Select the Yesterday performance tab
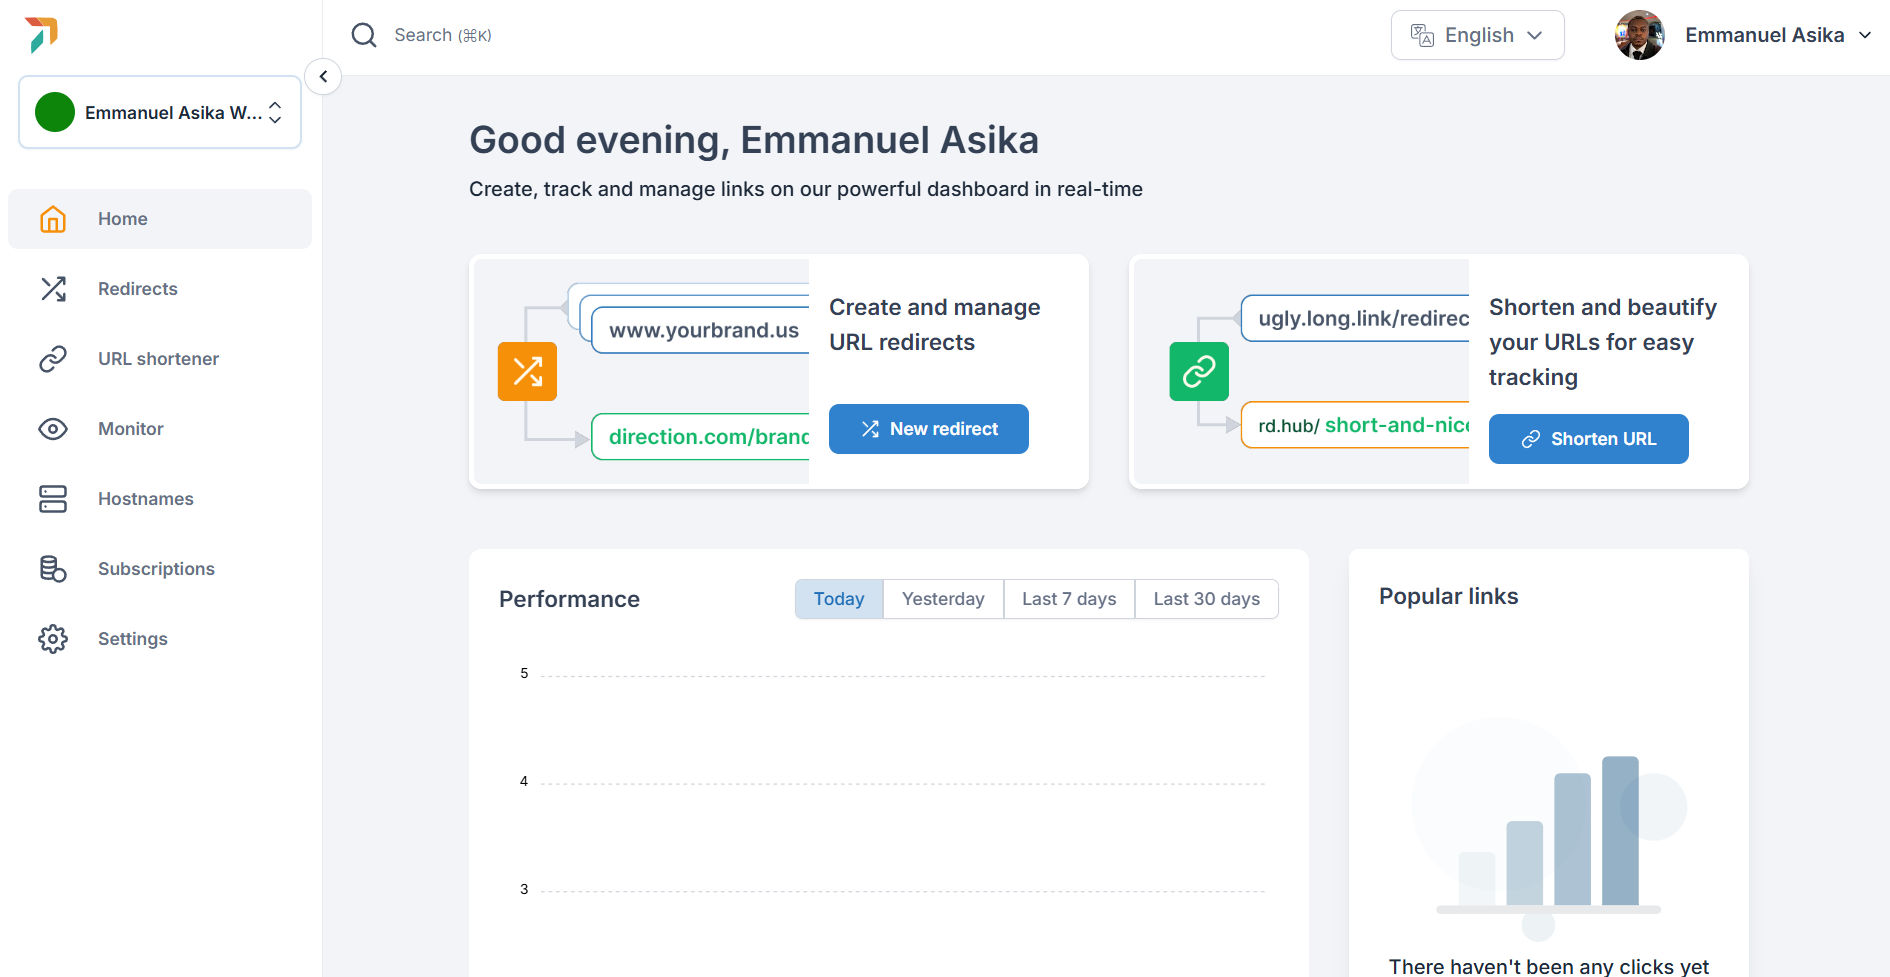1890x977 pixels. [x=943, y=599]
